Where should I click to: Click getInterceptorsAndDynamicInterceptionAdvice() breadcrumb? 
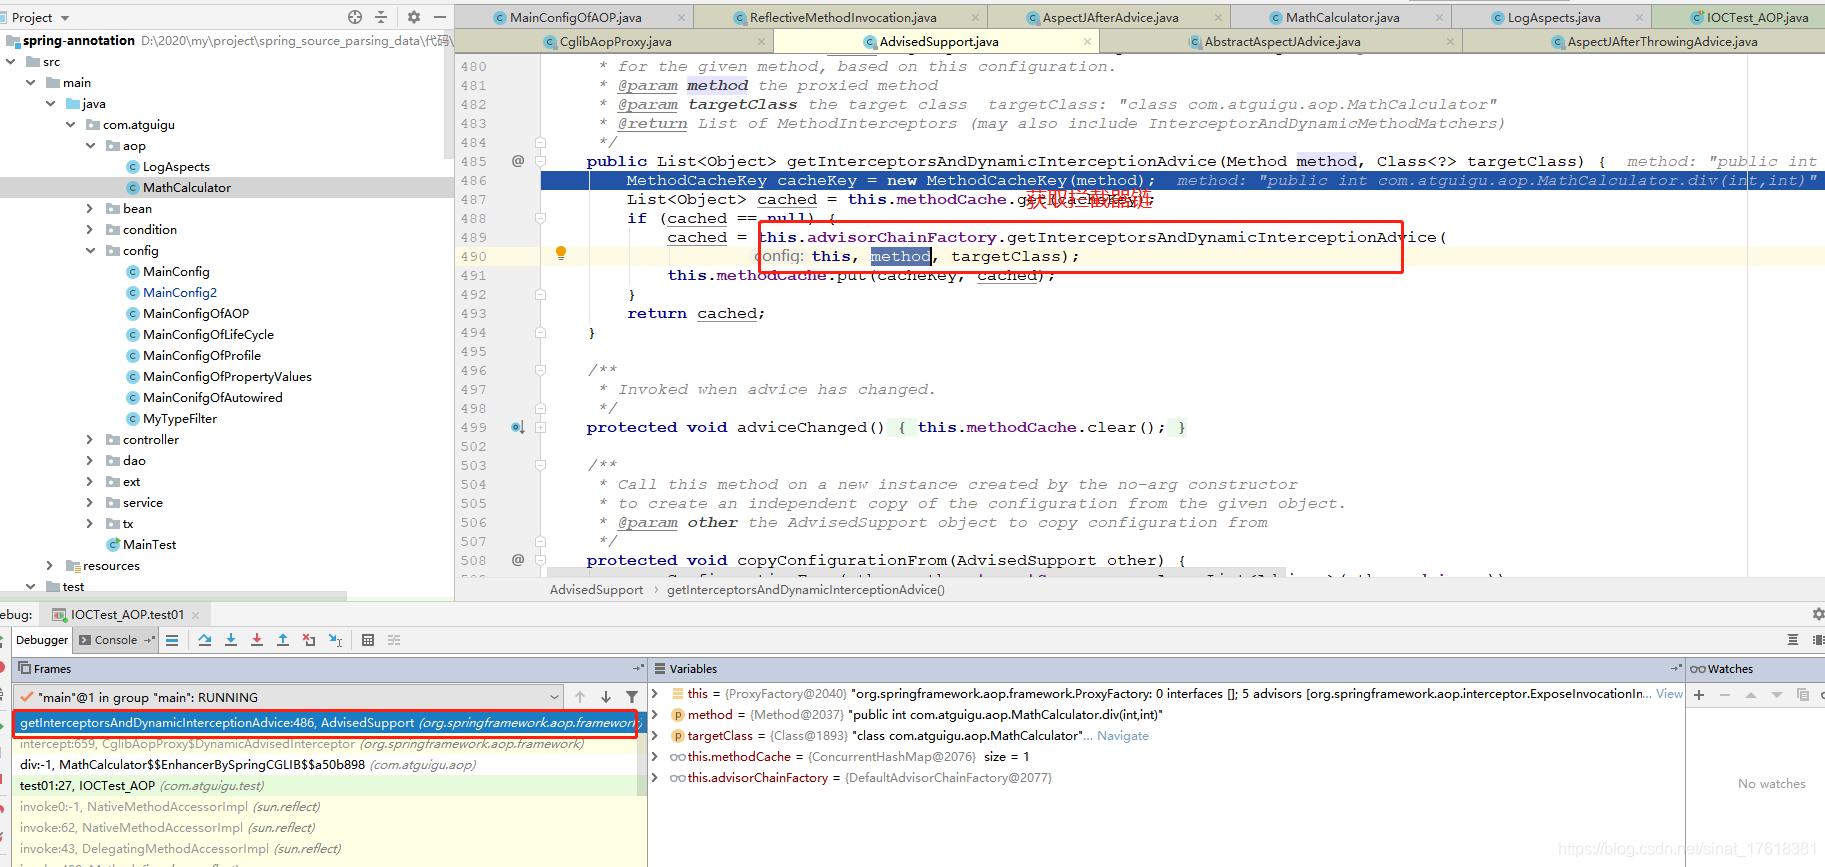pyautogui.click(x=806, y=590)
